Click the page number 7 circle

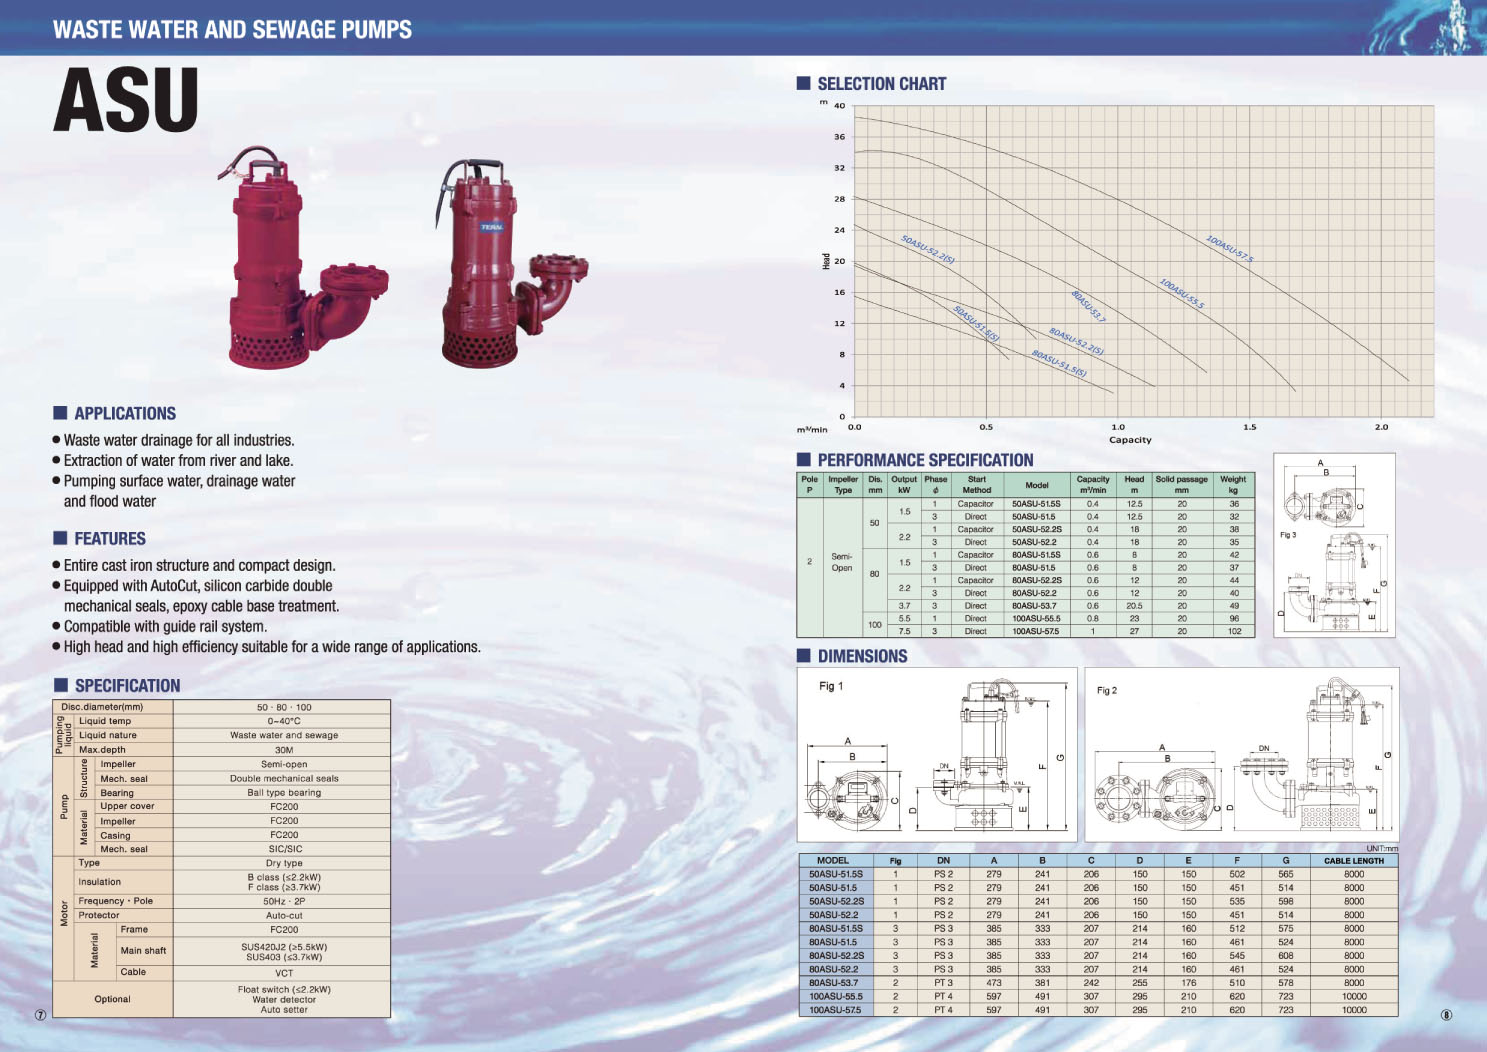[40, 1014]
